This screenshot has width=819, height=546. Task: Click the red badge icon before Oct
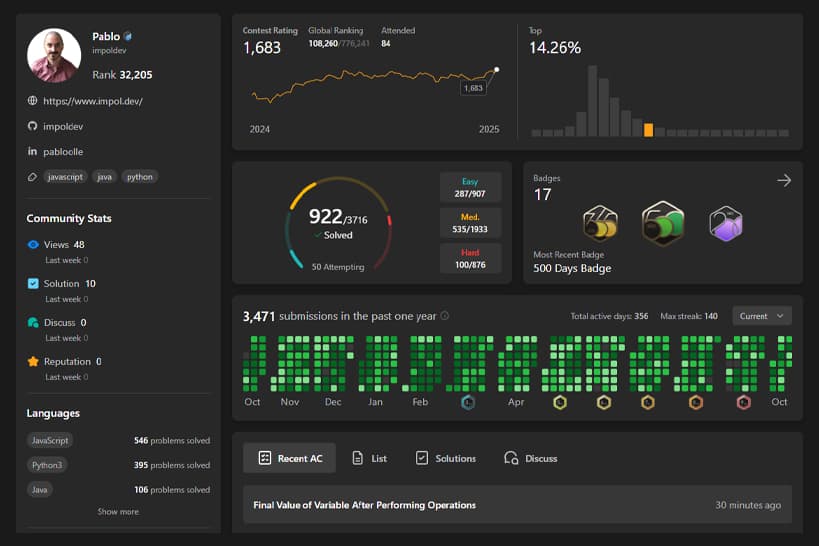(x=743, y=402)
